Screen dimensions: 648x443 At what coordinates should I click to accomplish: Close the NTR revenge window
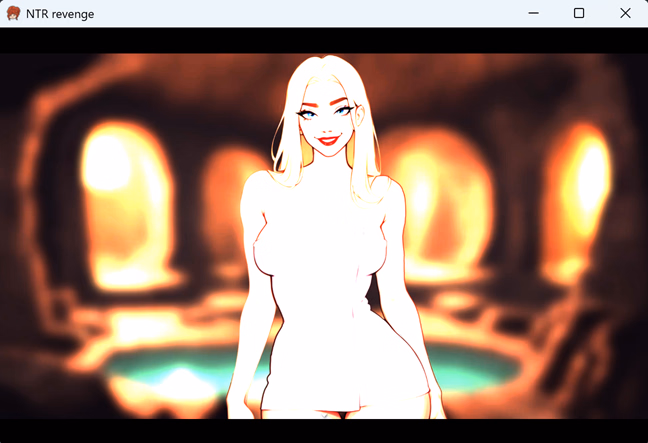625,14
